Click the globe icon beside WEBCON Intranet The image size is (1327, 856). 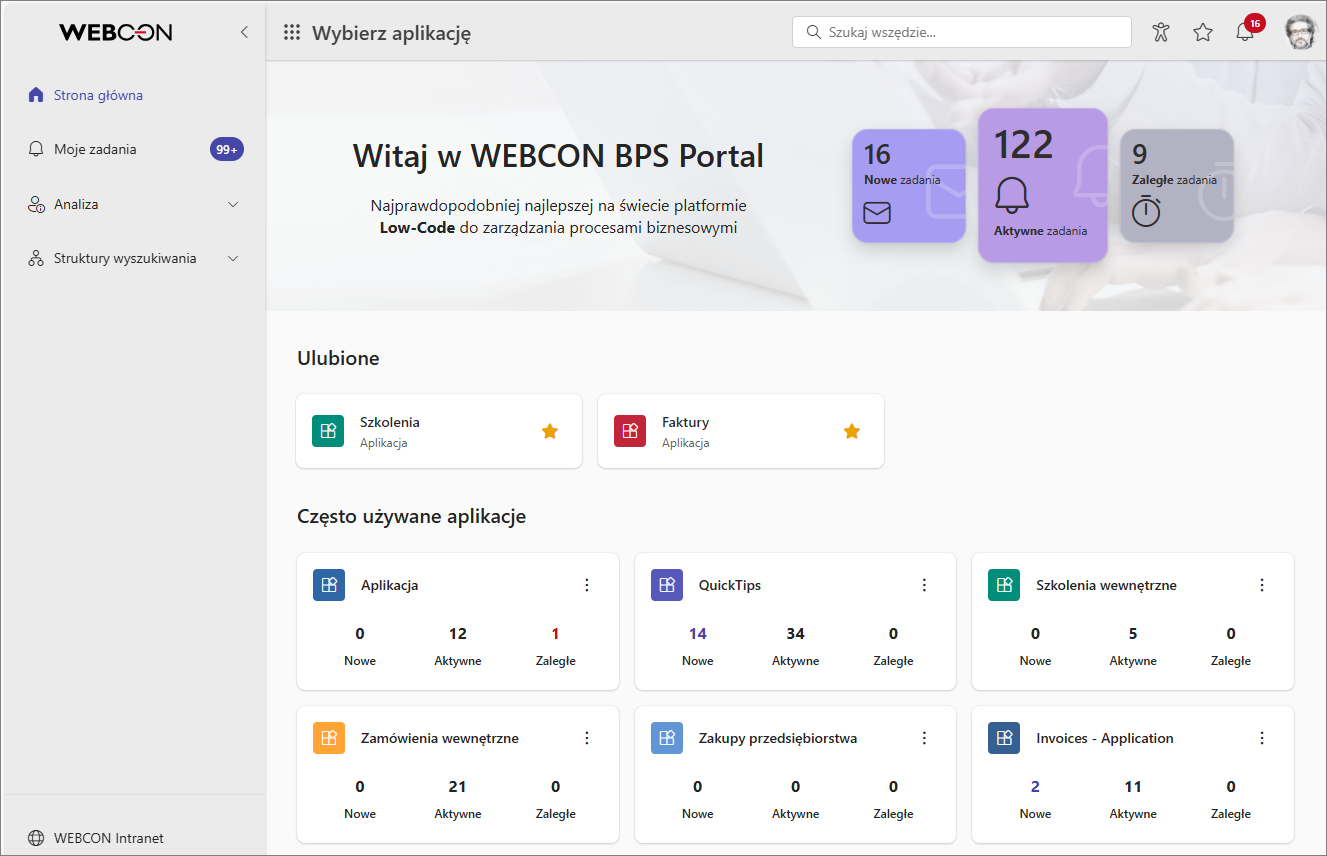[36, 838]
